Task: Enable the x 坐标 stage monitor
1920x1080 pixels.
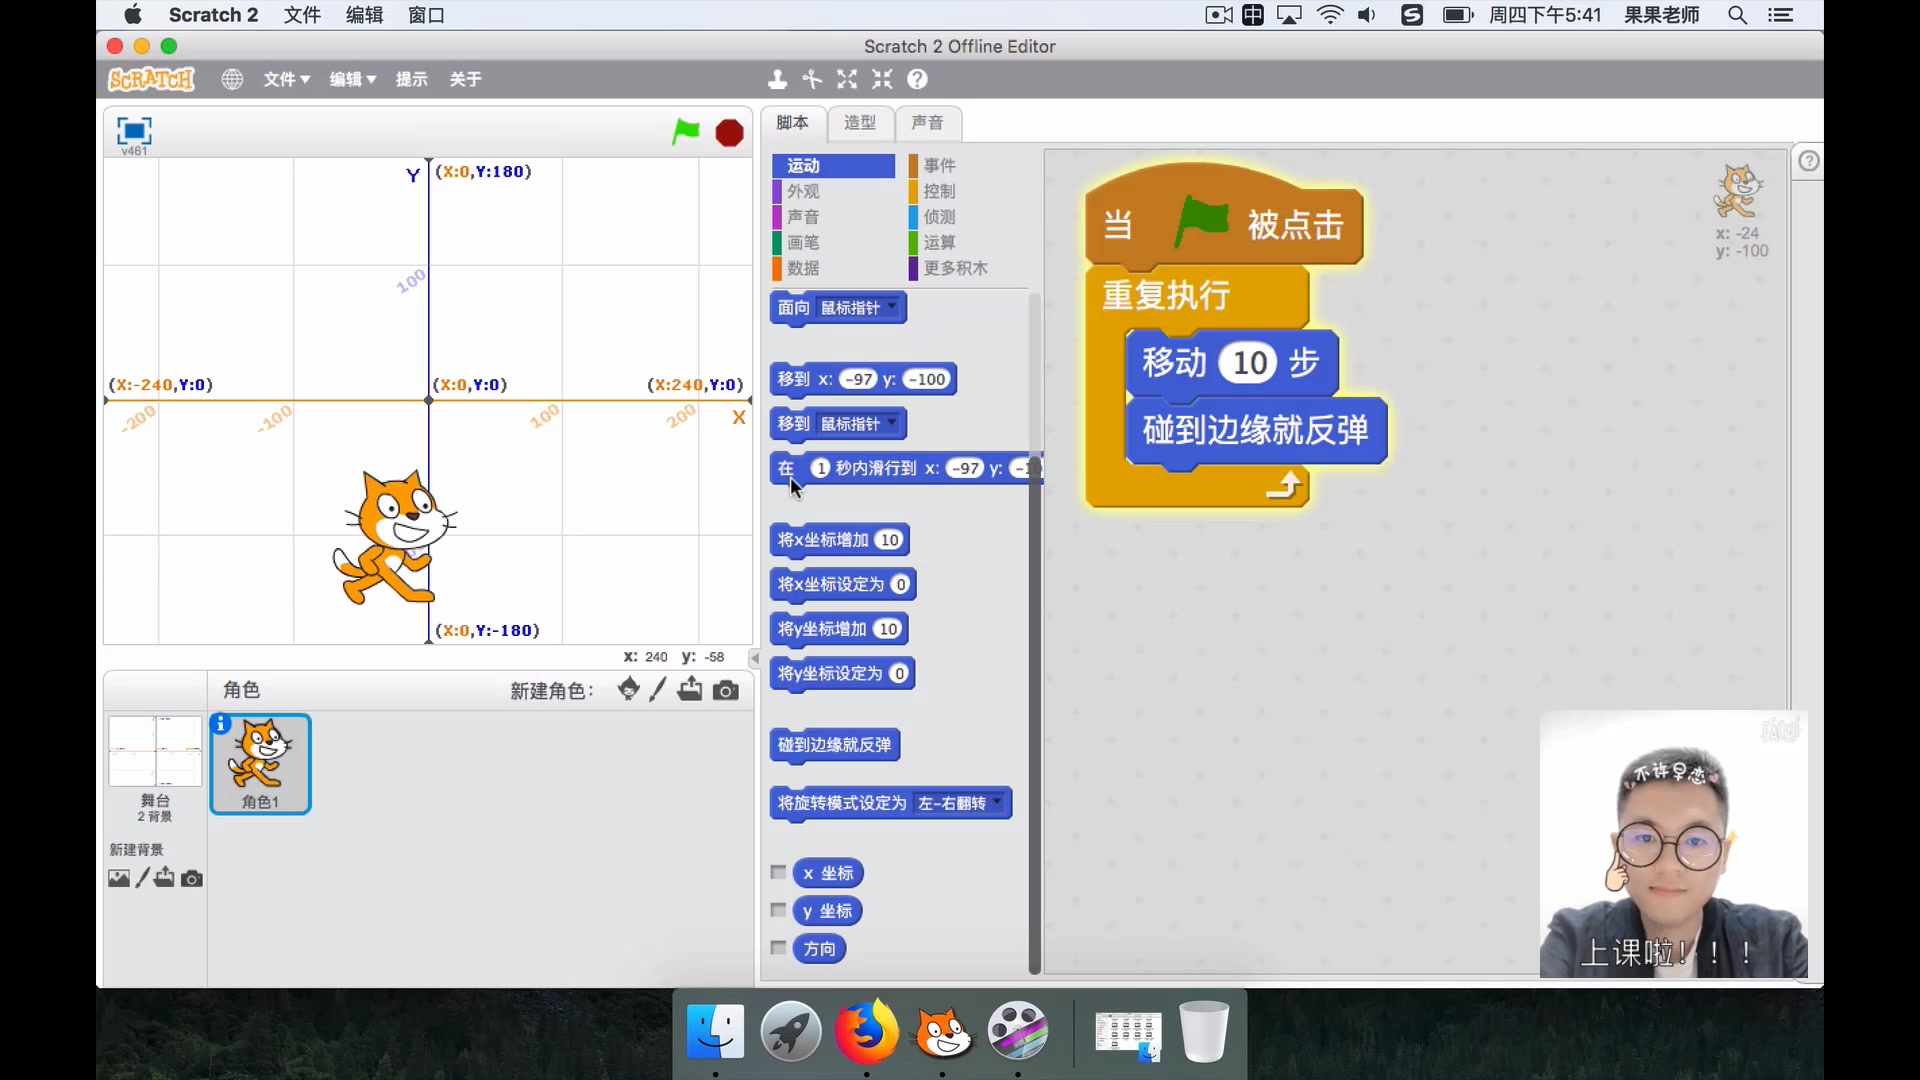Action: tap(778, 872)
